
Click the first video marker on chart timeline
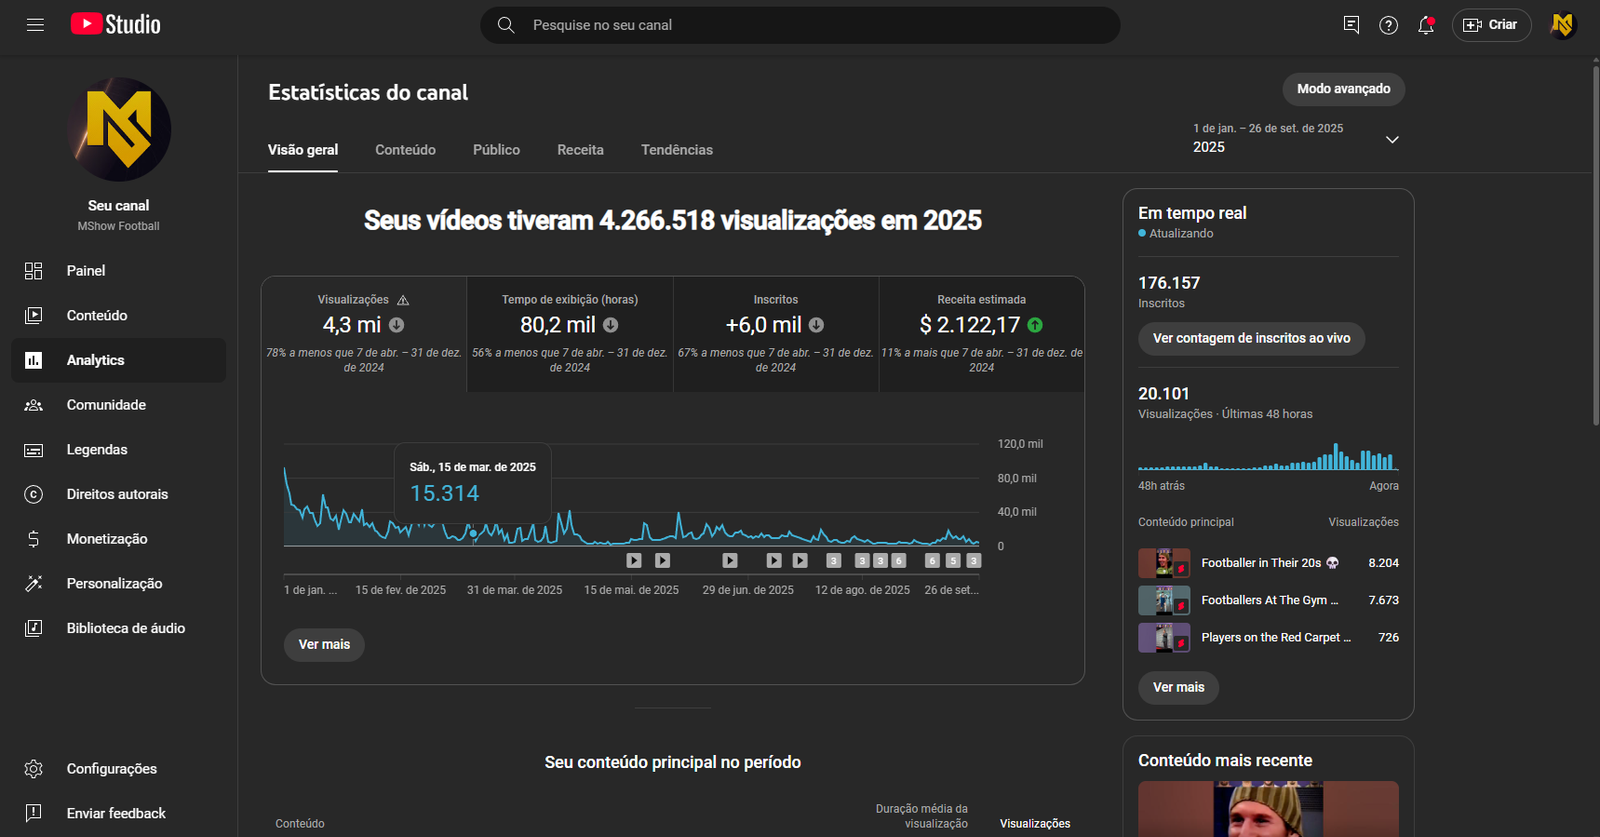(634, 561)
